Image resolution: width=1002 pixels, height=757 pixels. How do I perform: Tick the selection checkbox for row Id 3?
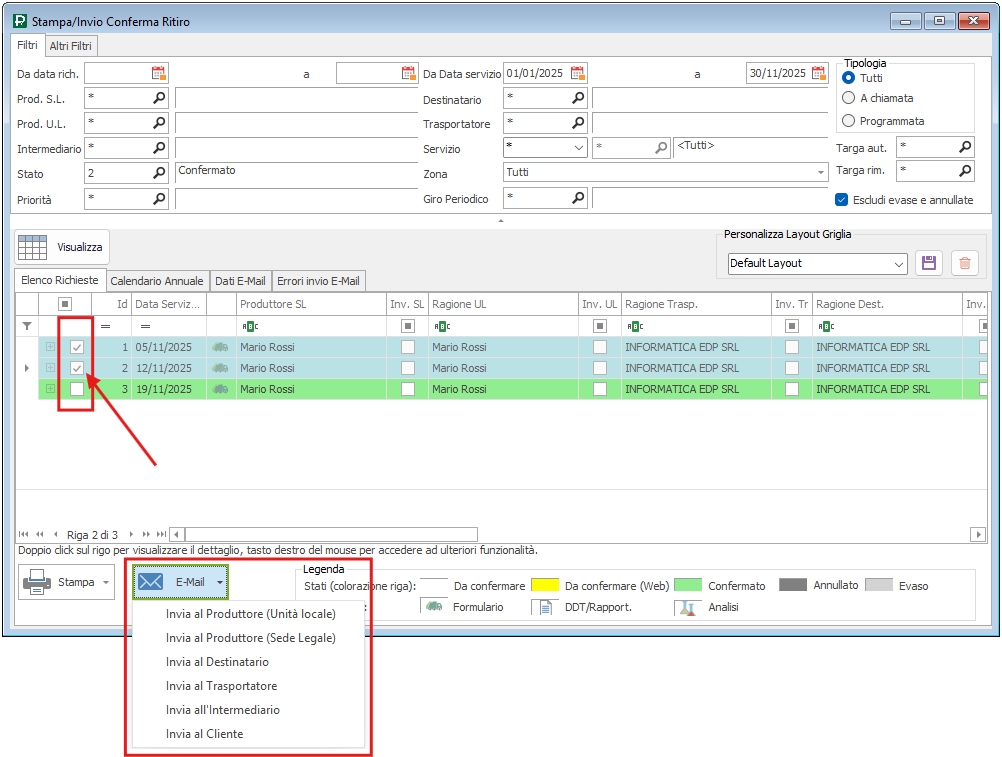click(77, 389)
